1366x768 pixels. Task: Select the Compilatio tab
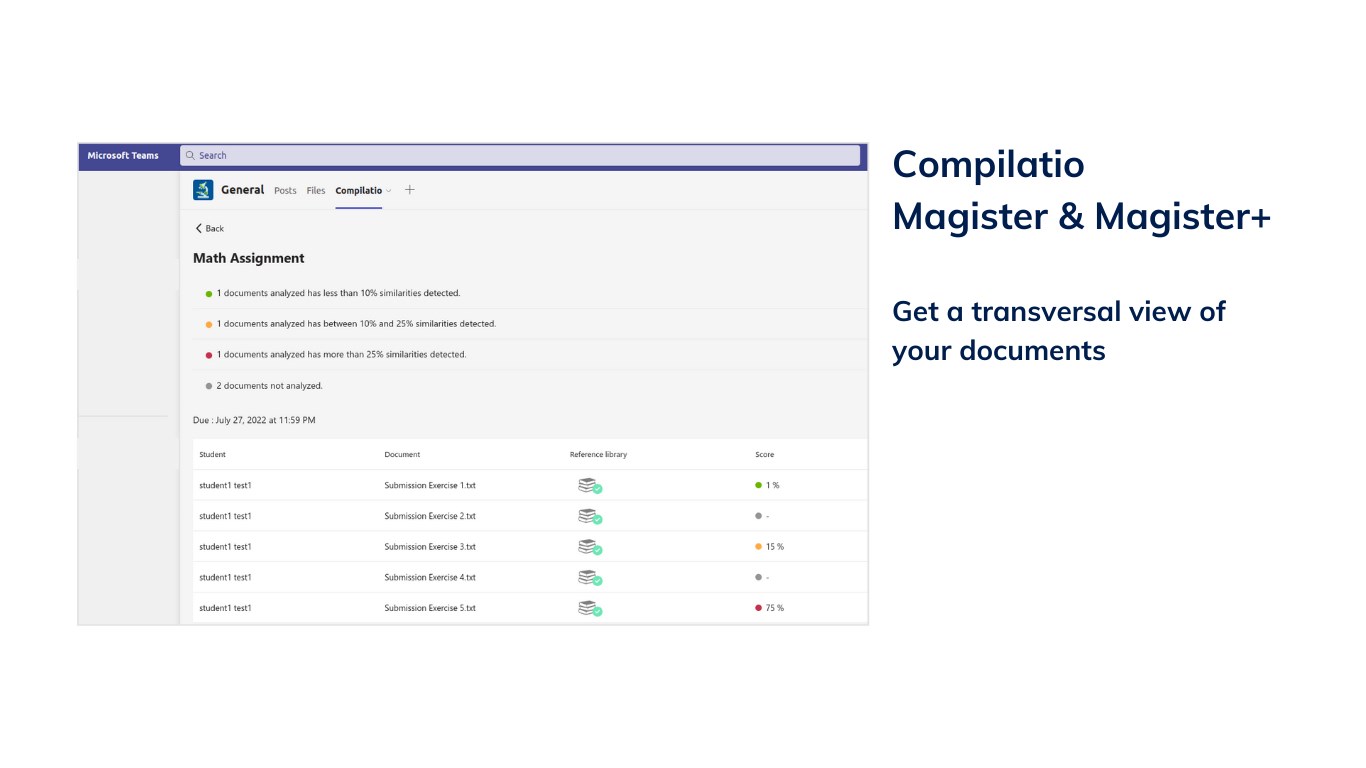tap(358, 191)
